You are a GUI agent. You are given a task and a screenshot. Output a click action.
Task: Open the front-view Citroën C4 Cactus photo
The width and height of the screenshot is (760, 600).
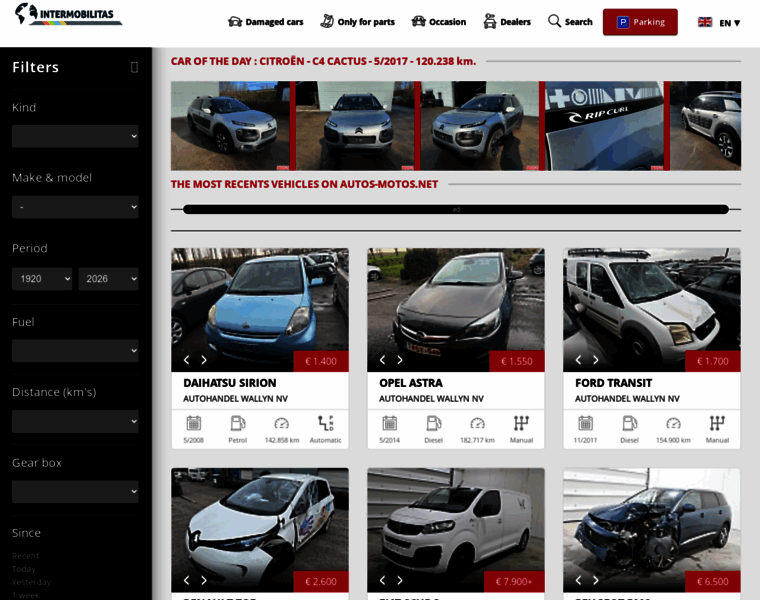pos(355,126)
